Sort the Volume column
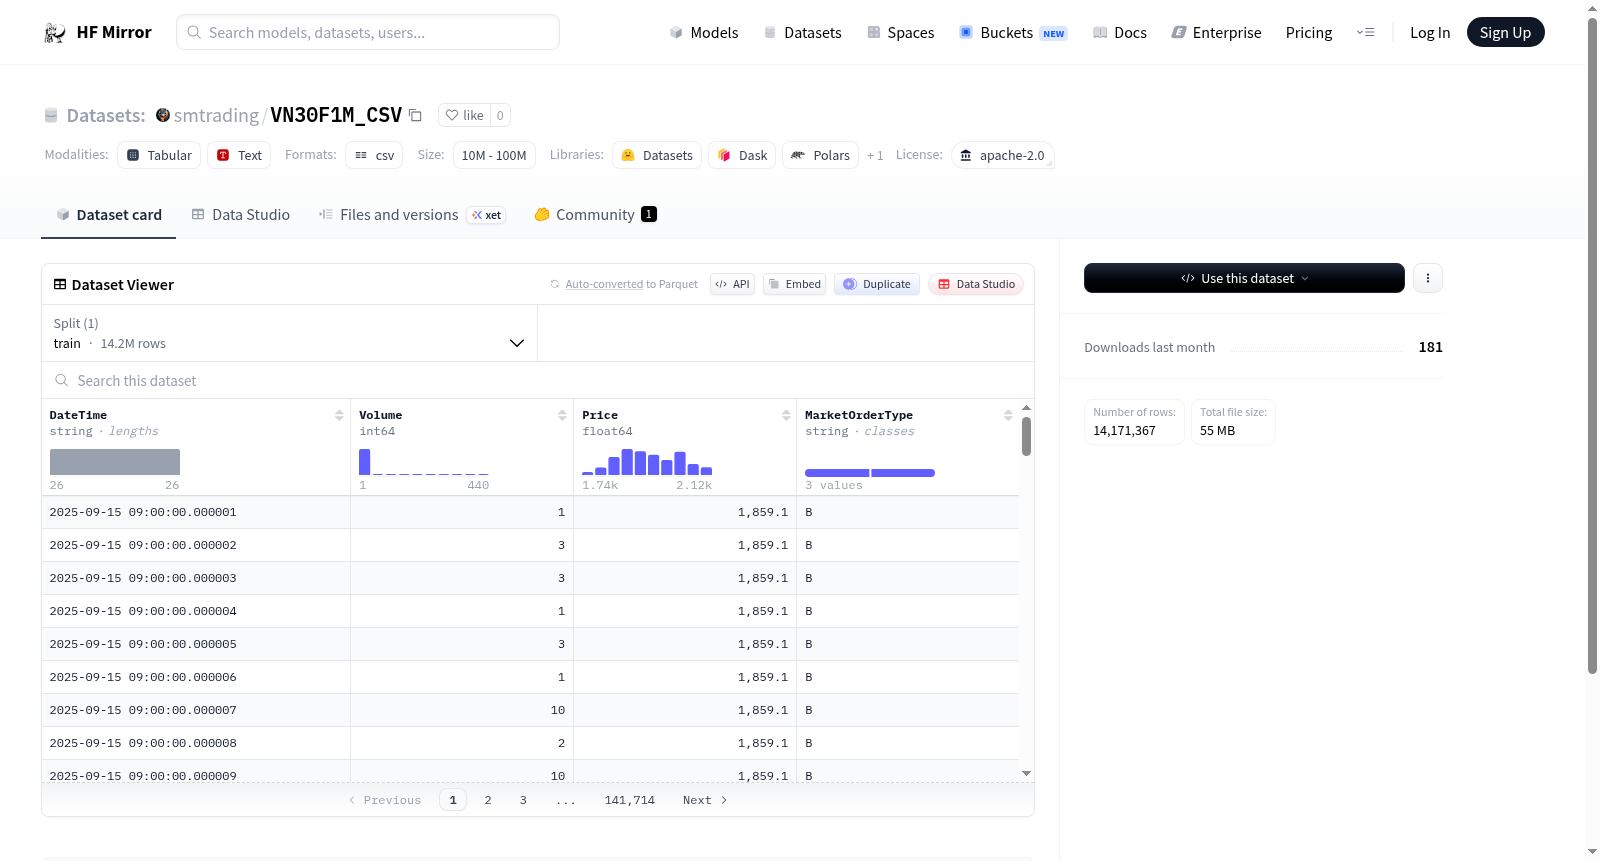1600x861 pixels. [562, 415]
